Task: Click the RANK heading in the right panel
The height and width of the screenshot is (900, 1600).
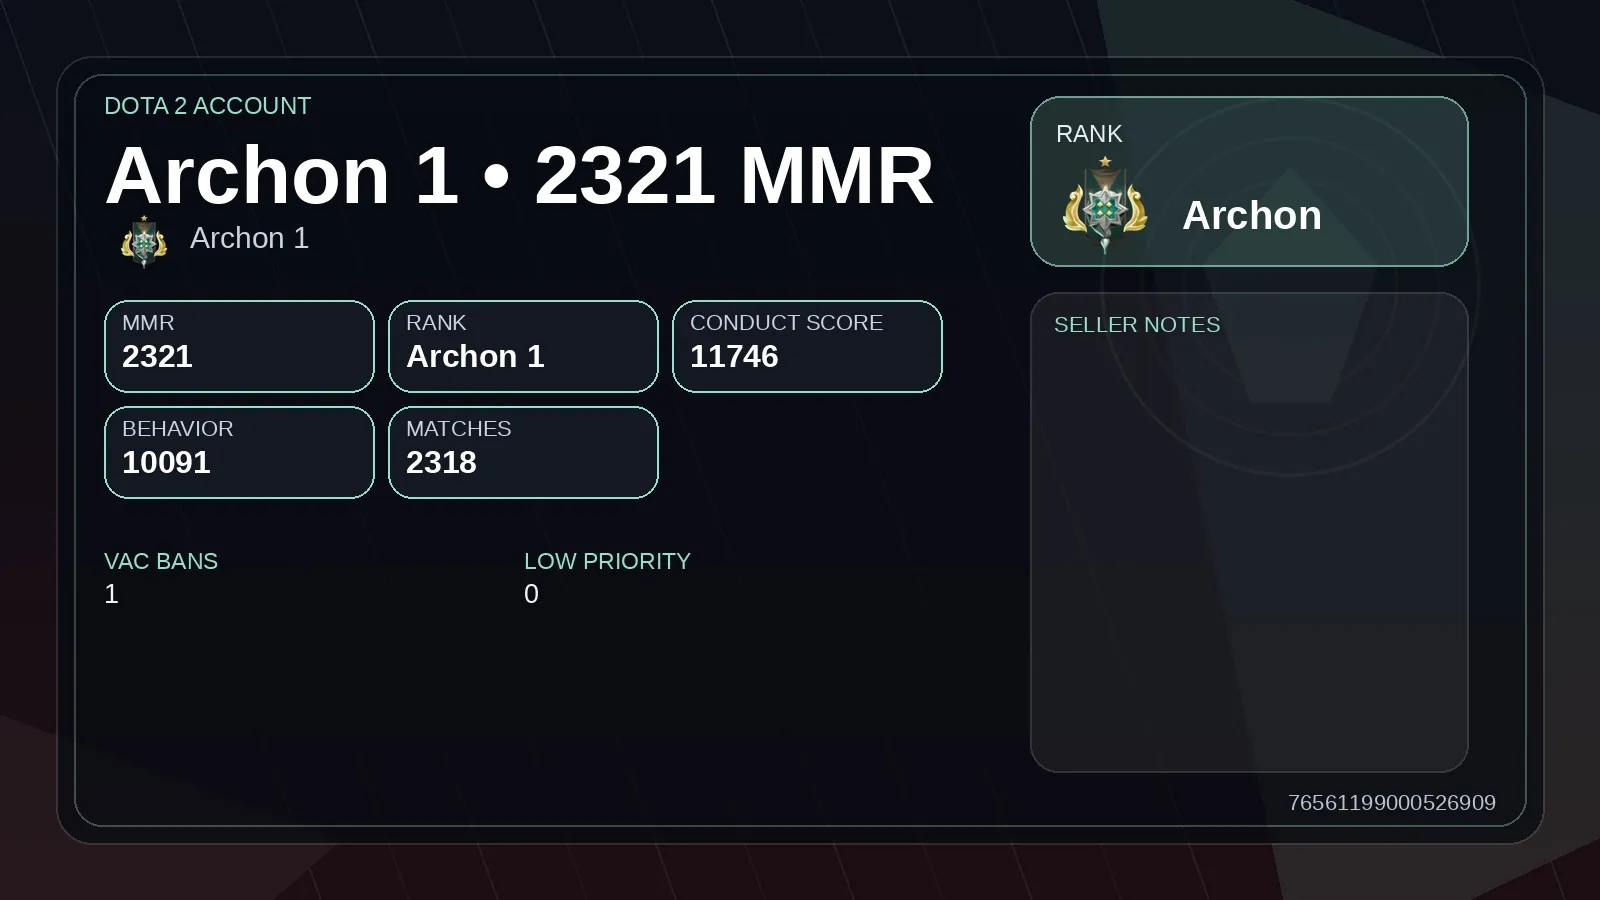Action: (x=1089, y=134)
